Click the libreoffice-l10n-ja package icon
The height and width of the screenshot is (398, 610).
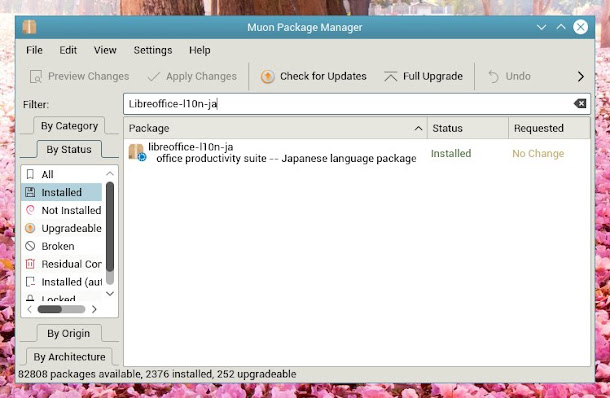point(137,152)
